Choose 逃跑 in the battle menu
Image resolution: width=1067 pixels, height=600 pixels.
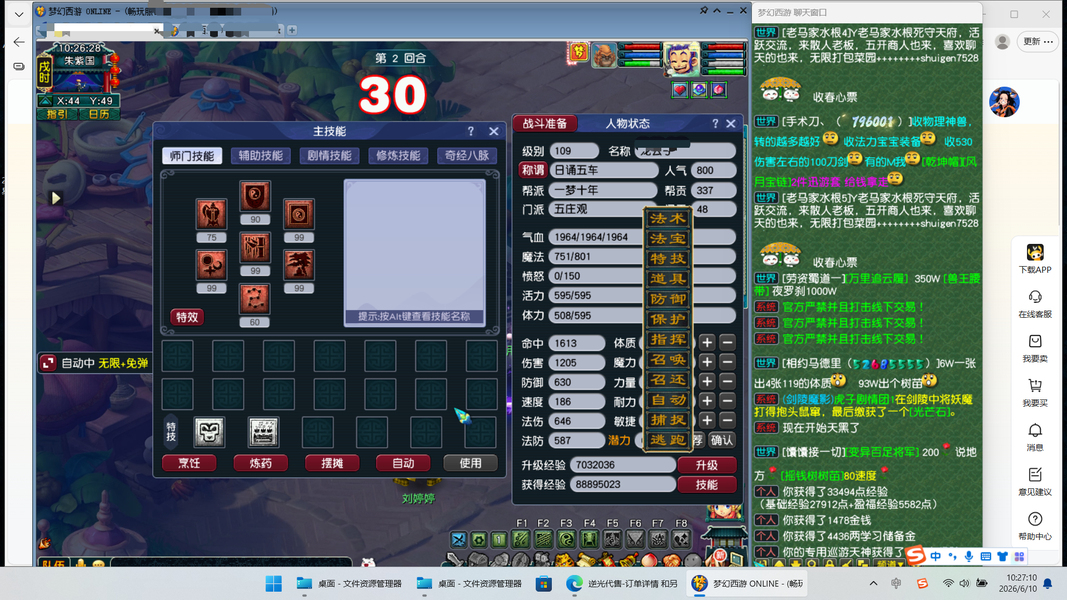[668, 440]
